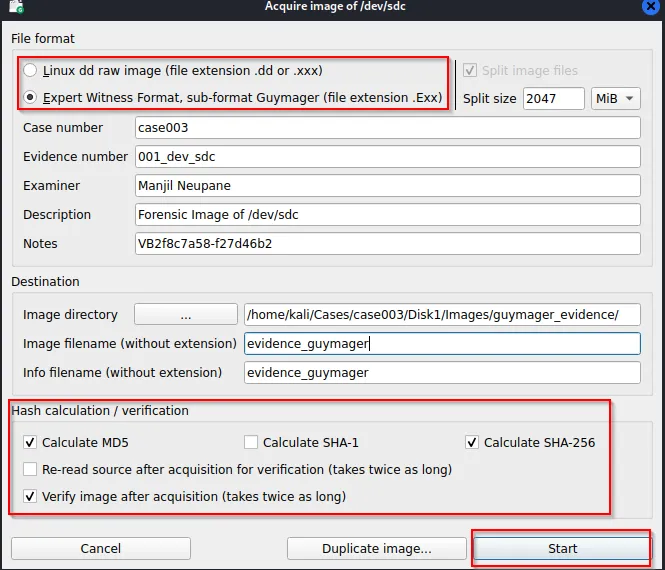
Task: Open the MiB split size unit dropdown
Action: (x=616, y=99)
